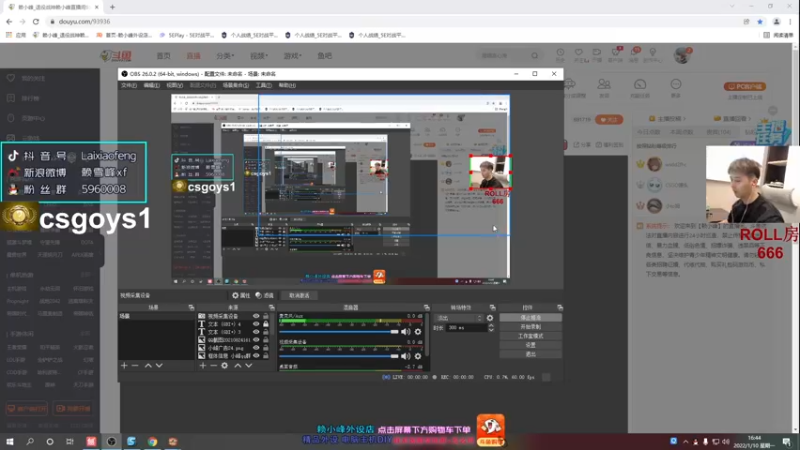Expand the 游戏 dropdown in the Douyu navigation
800x450 pixels.
[292, 56]
